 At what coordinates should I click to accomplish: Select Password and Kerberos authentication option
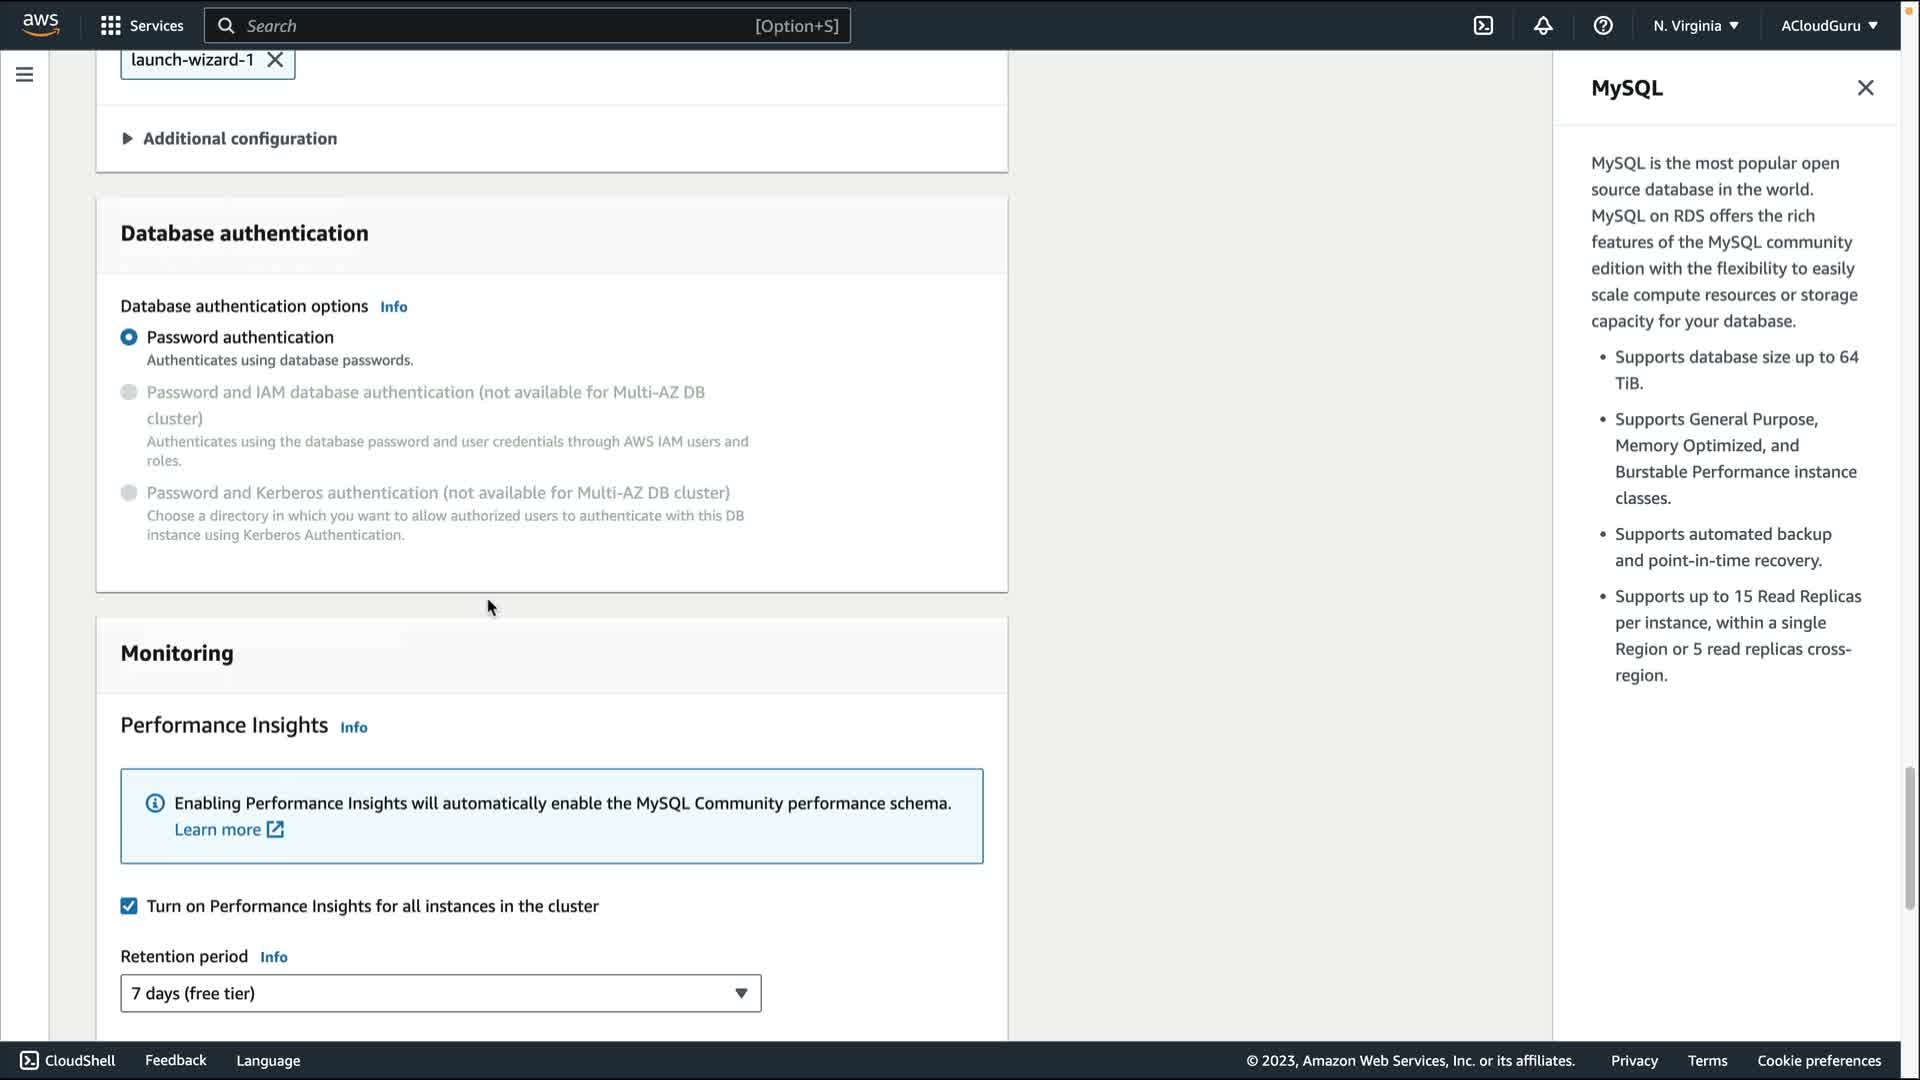[x=129, y=493]
